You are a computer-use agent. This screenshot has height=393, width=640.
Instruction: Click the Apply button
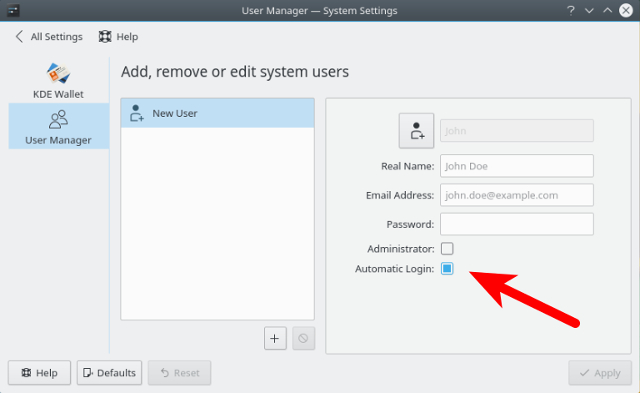coord(600,373)
